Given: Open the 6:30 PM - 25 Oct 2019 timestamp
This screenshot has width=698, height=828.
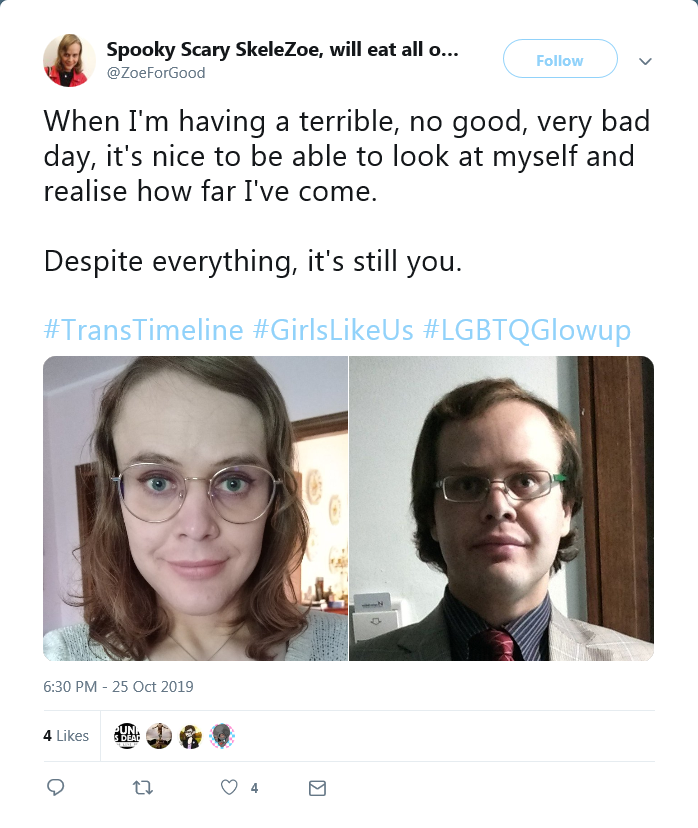Looking at the screenshot, I should pyautogui.click(x=118, y=686).
